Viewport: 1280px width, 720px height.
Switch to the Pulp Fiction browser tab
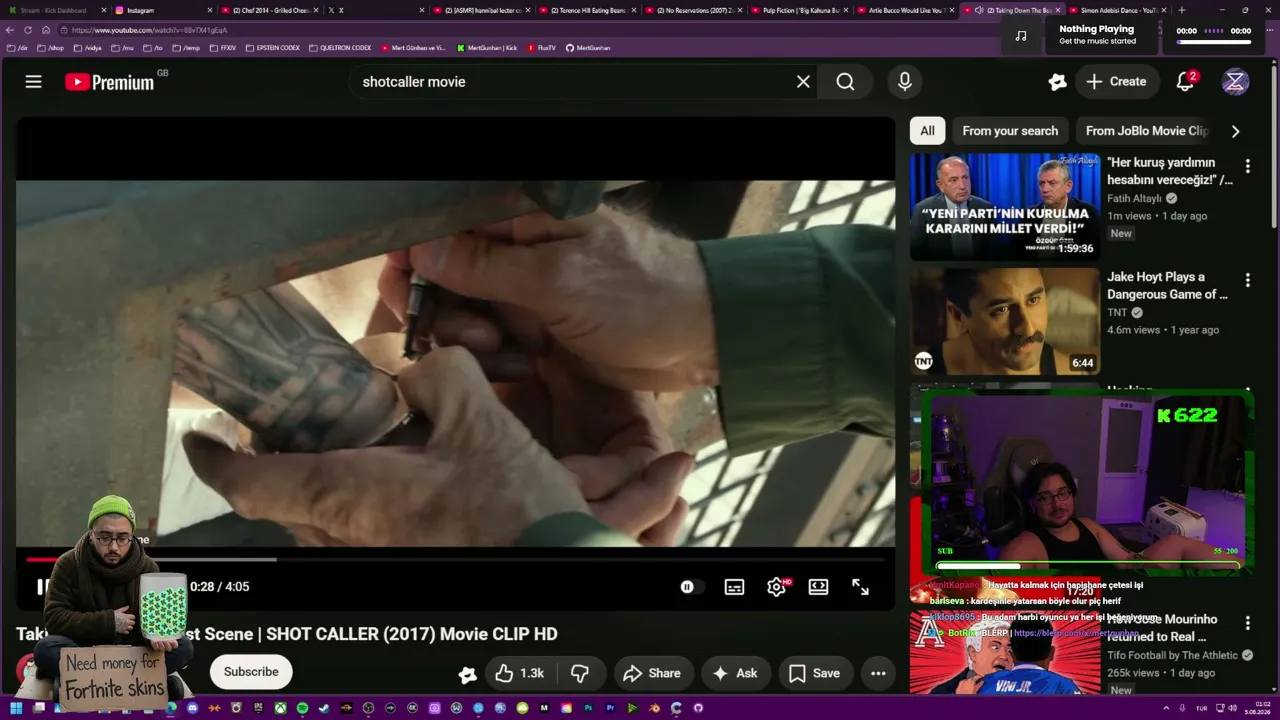tap(801, 10)
